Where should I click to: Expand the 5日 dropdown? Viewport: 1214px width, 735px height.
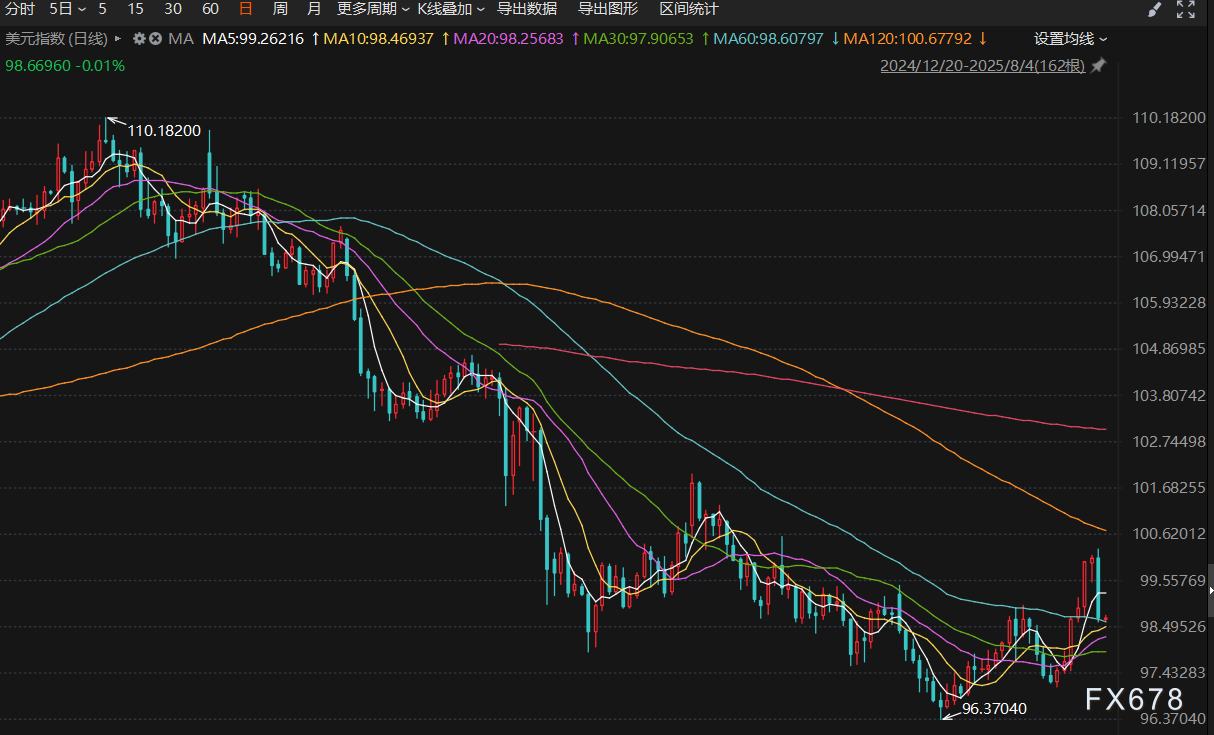click(x=67, y=9)
